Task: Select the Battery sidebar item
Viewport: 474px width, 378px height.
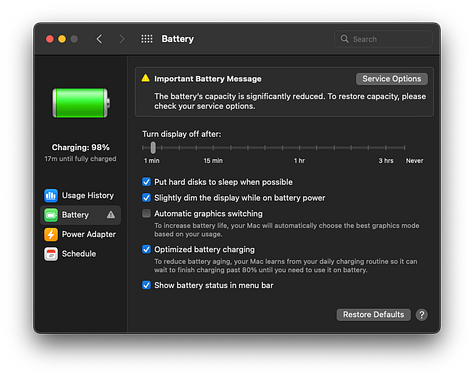Action: (x=80, y=215)
